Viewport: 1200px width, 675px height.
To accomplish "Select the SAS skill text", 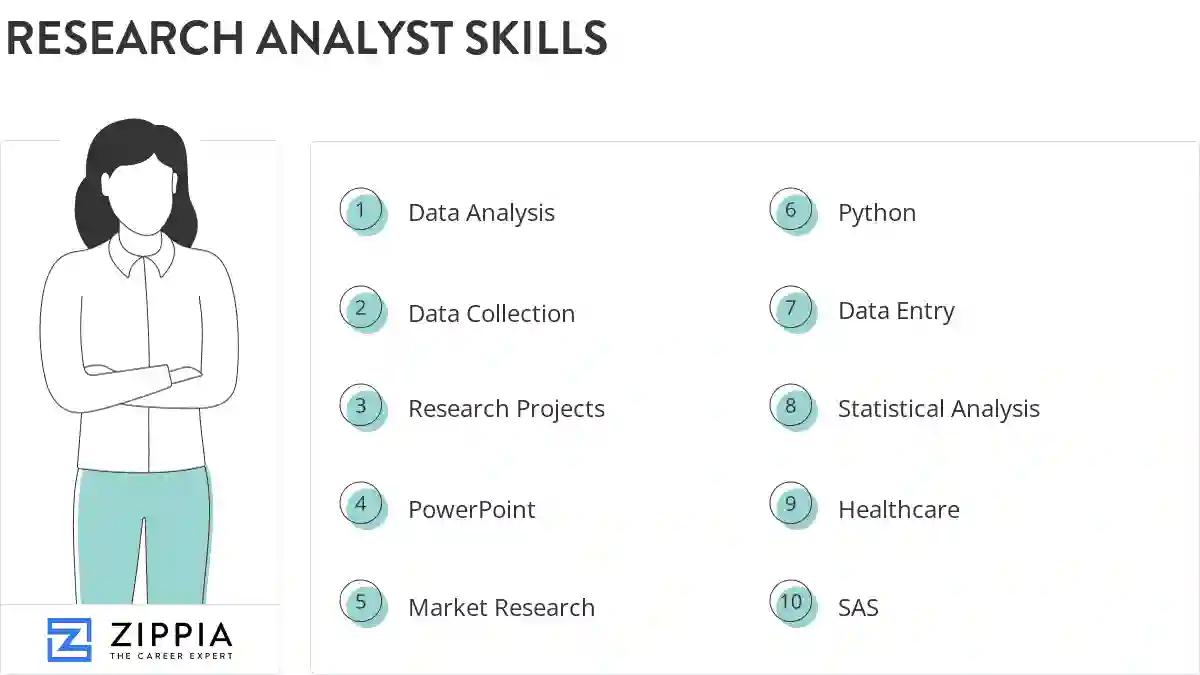I will click(858, 608).
